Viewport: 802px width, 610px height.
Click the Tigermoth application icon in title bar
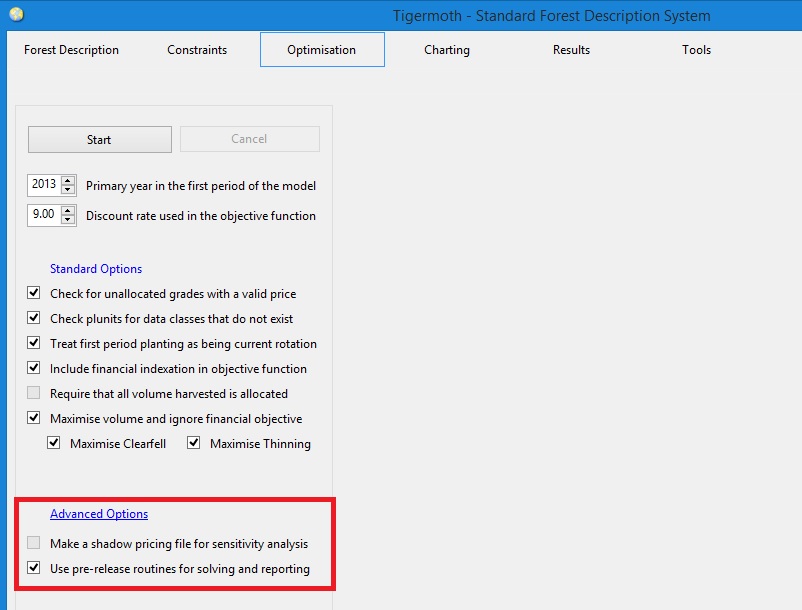16,14
